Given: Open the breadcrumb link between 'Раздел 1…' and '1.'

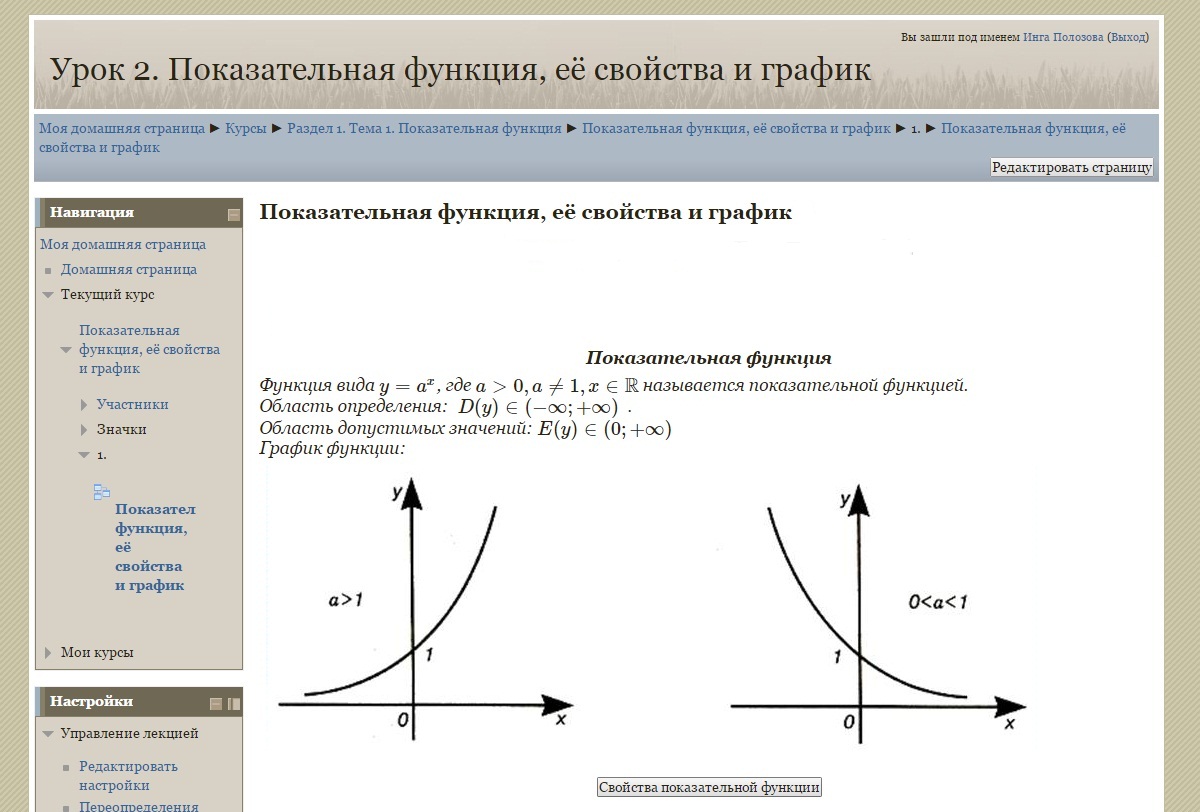Looking at the screenshot, I should 736,128.
